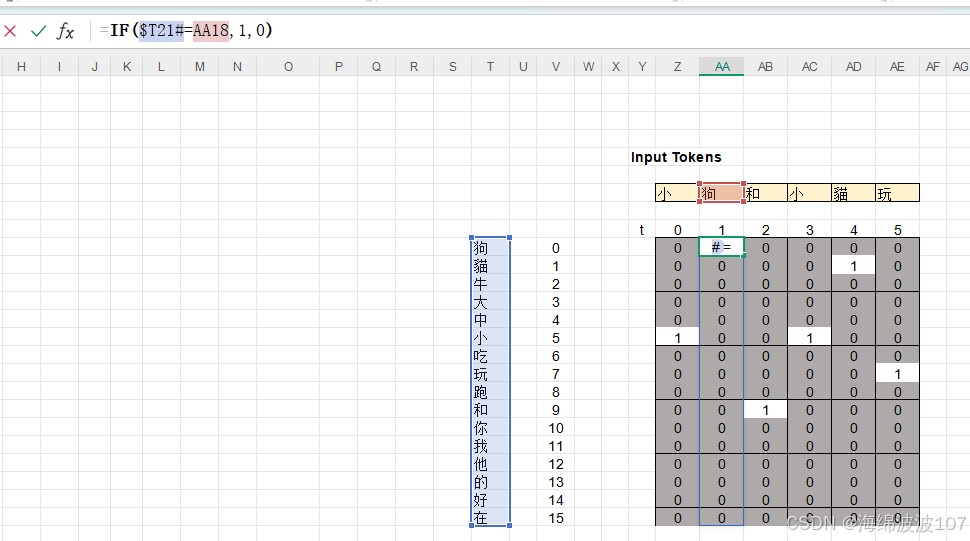This screenshot has width=970, height=541.
Task: Click the 't' label cell
Action: coord(642,230)
